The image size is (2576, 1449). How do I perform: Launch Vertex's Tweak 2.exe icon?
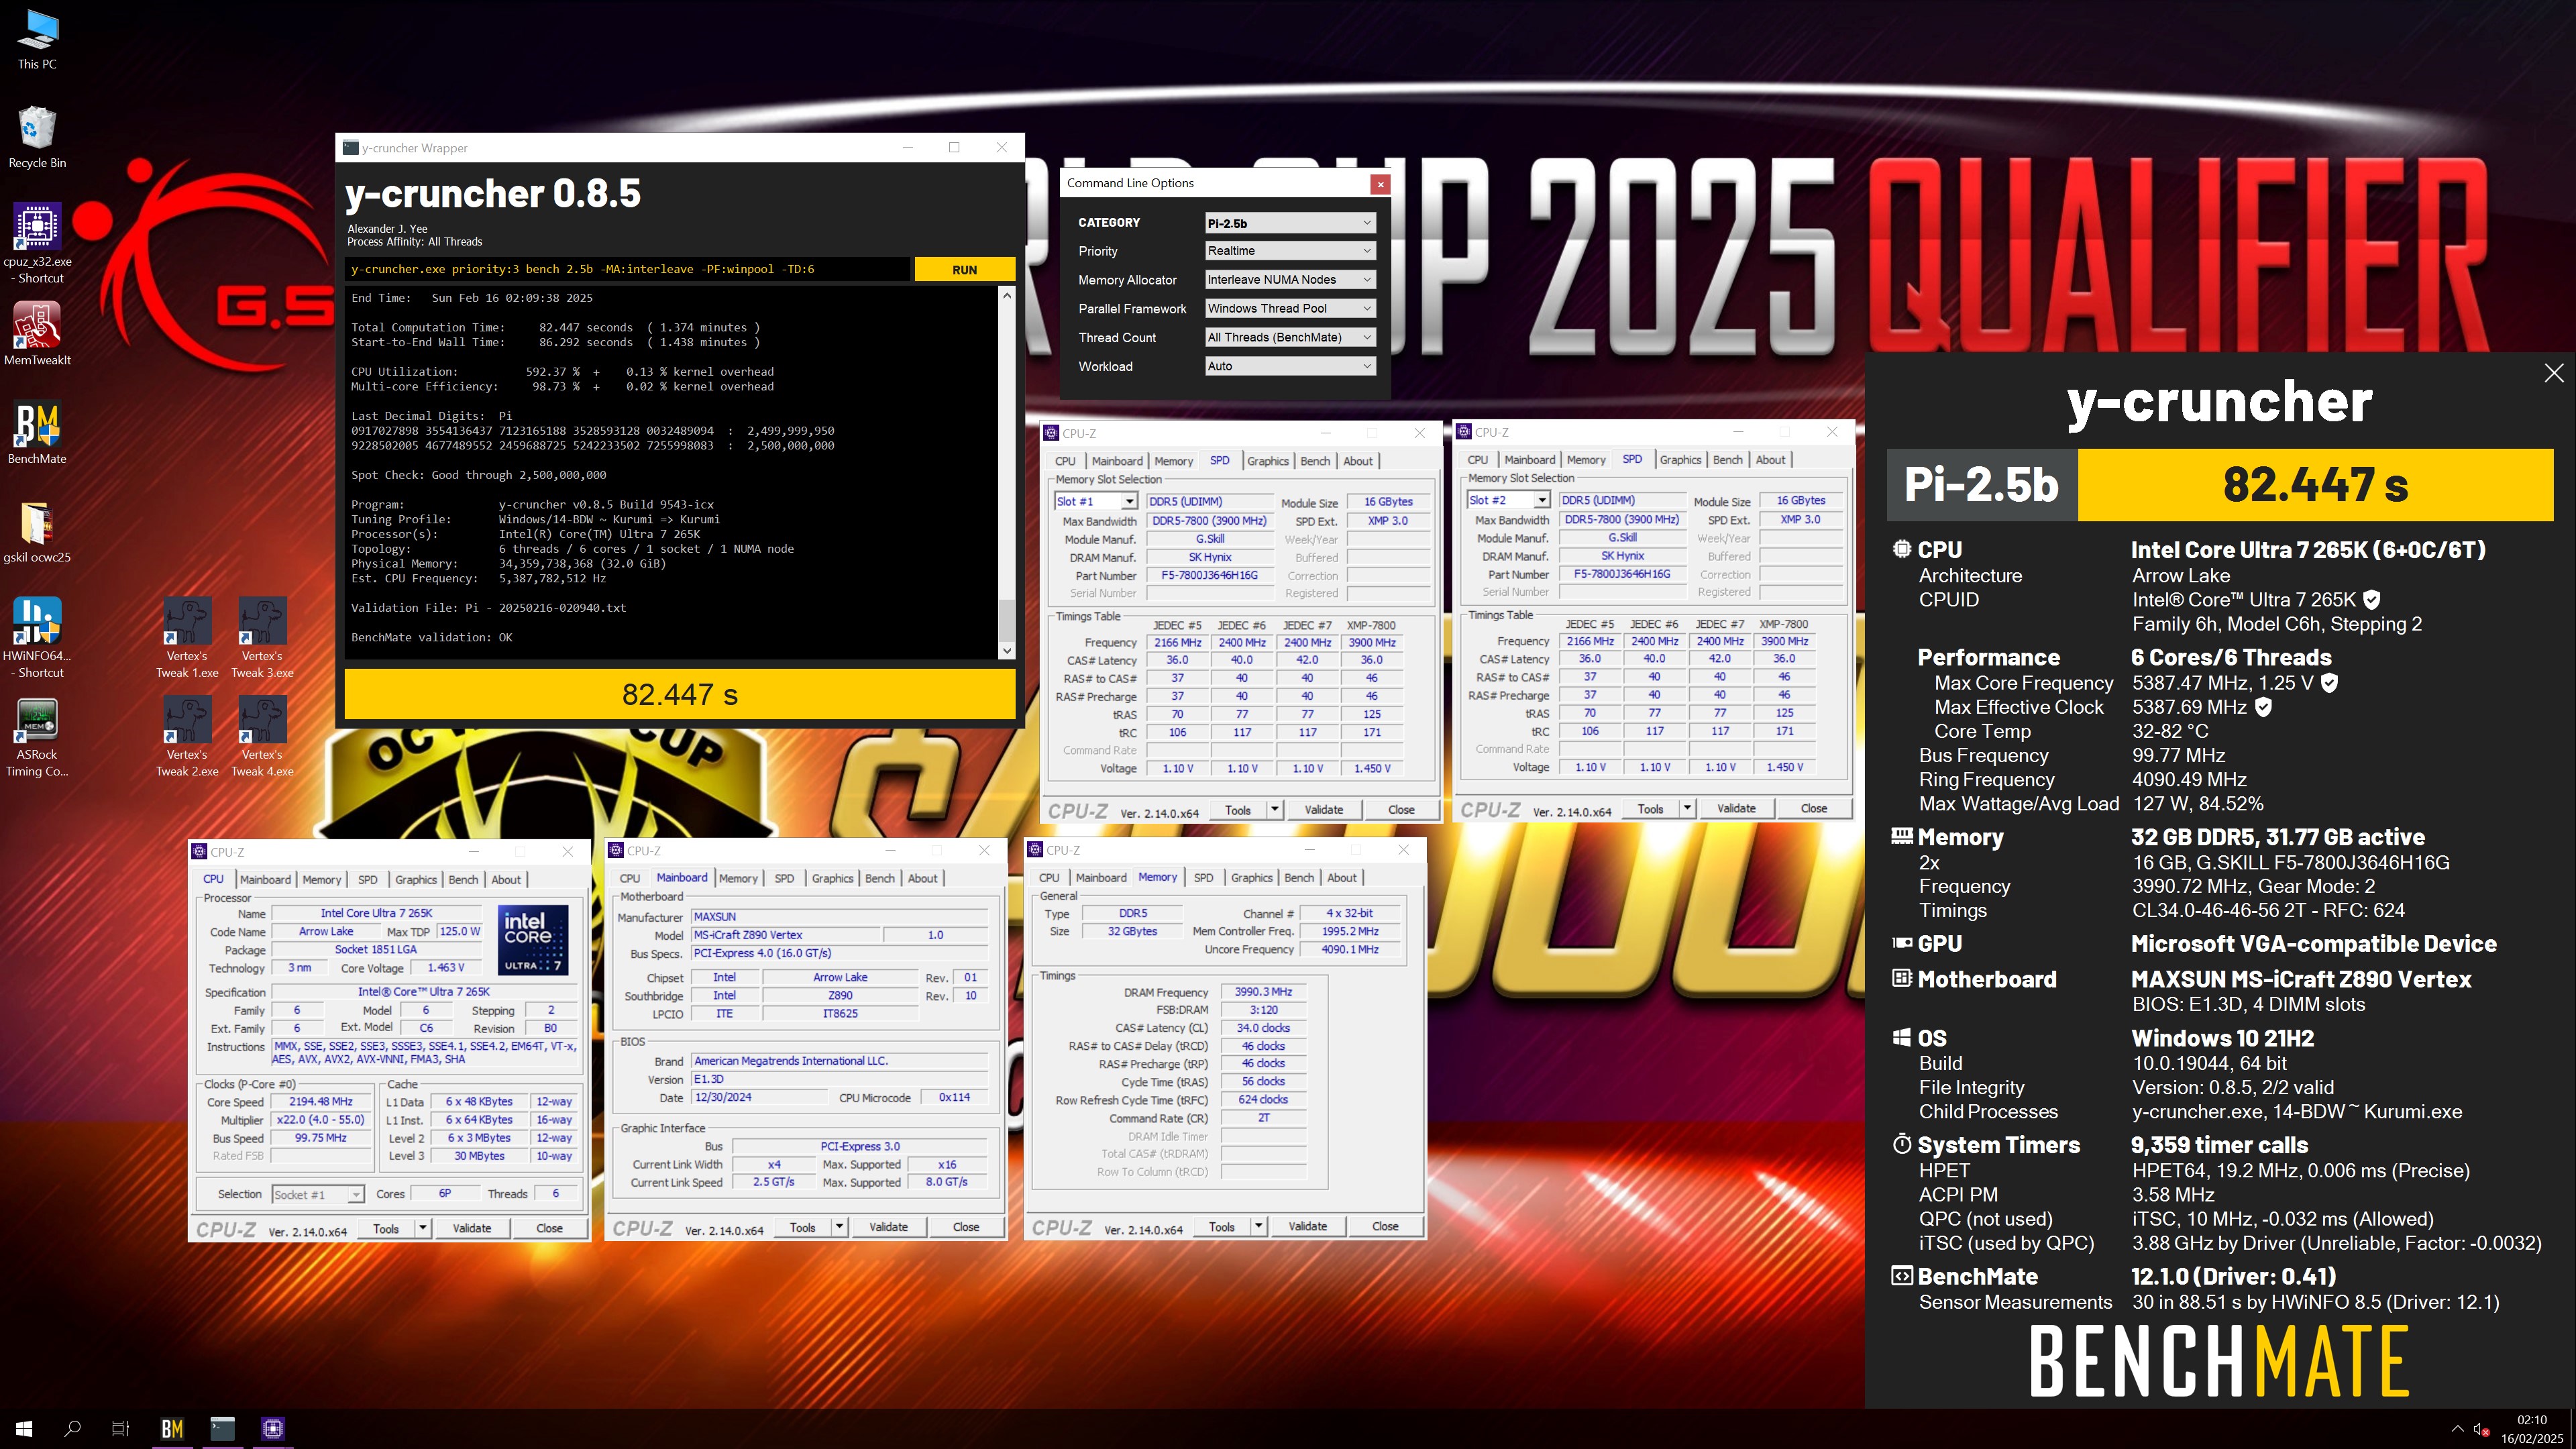(187, 736)
